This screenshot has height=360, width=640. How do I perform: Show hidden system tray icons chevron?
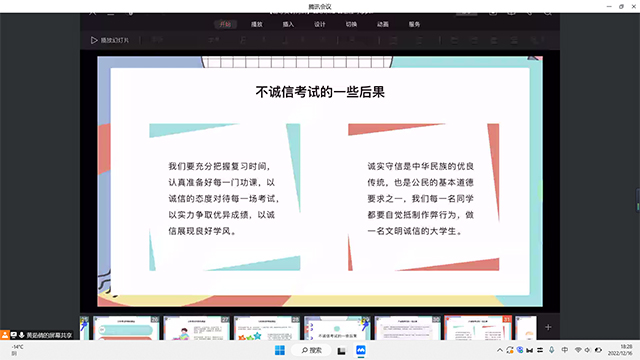pyautogui.click(x=500, y=350)
